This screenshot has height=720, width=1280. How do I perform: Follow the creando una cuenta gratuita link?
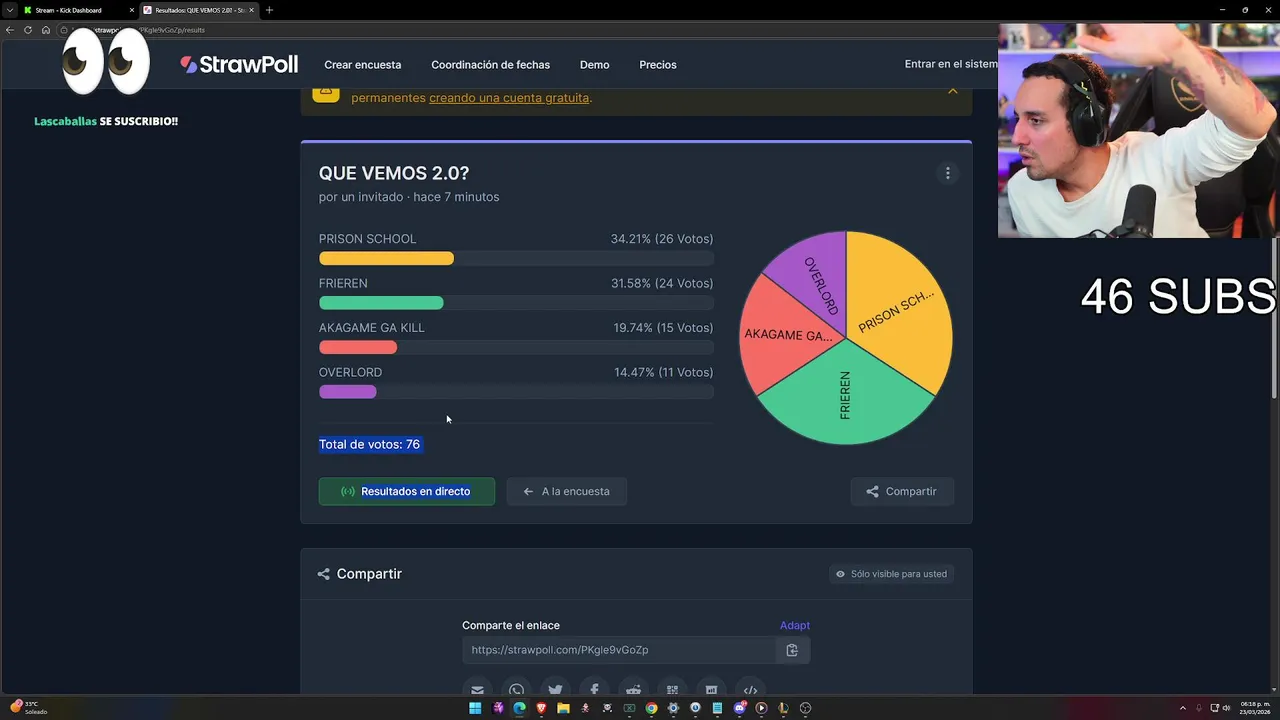point(509,98)
